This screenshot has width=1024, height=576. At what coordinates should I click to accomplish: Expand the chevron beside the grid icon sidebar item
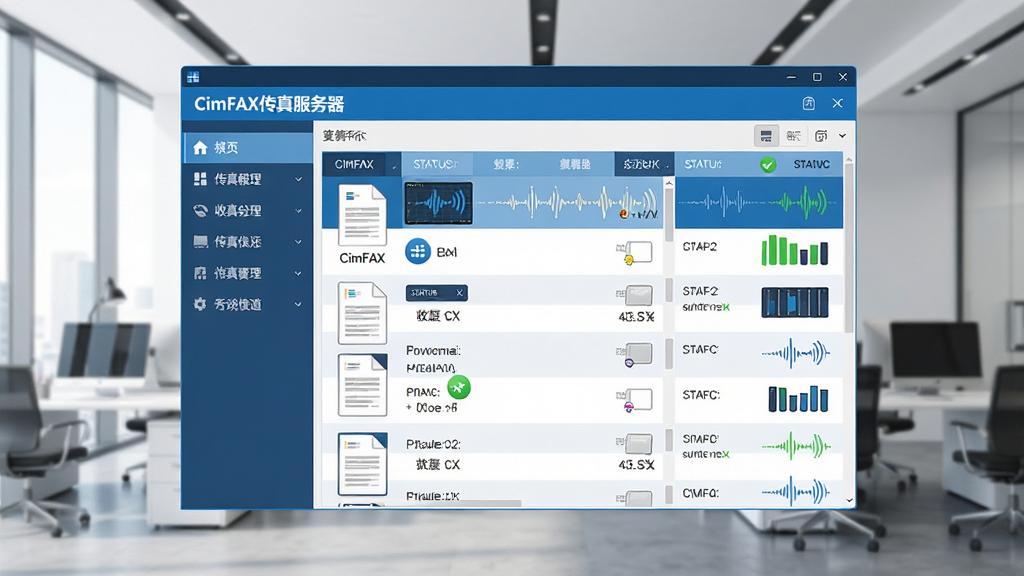coord(298,179)
